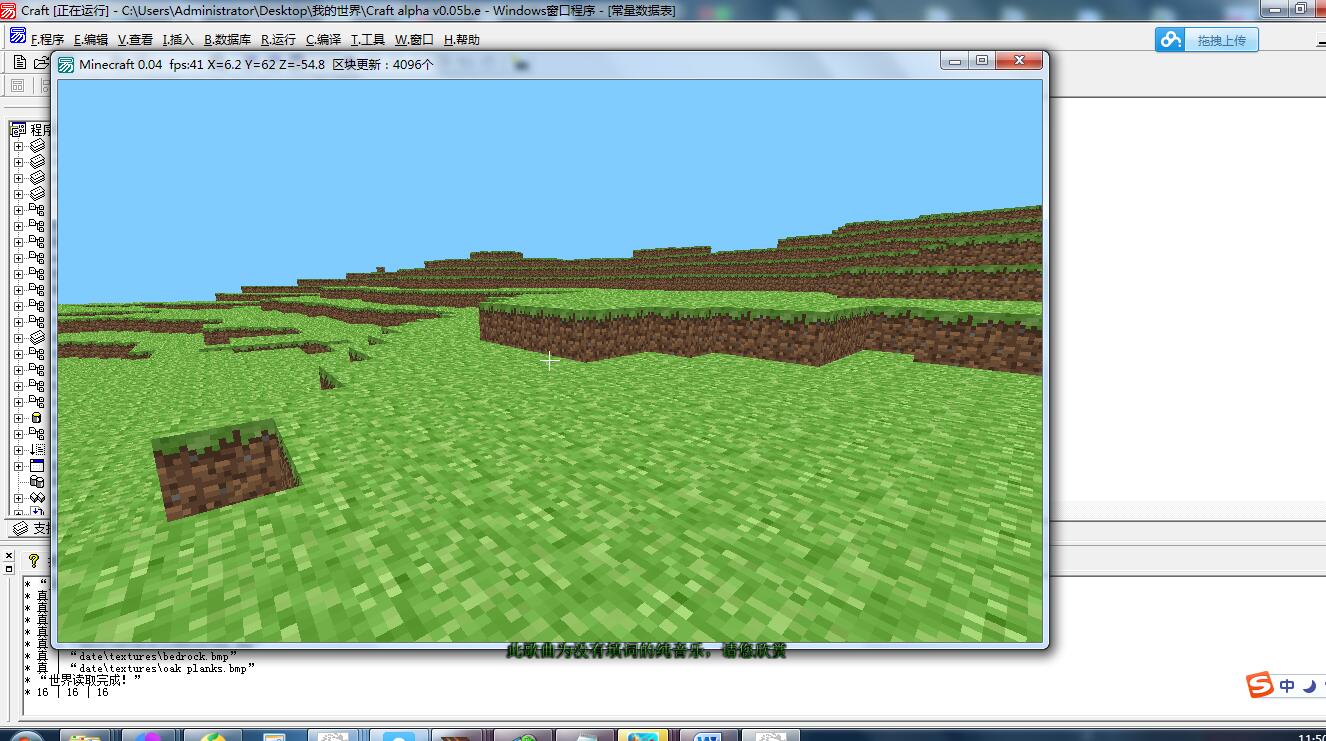
Task: Open the I.插入 menu
Action: point(178,40)
